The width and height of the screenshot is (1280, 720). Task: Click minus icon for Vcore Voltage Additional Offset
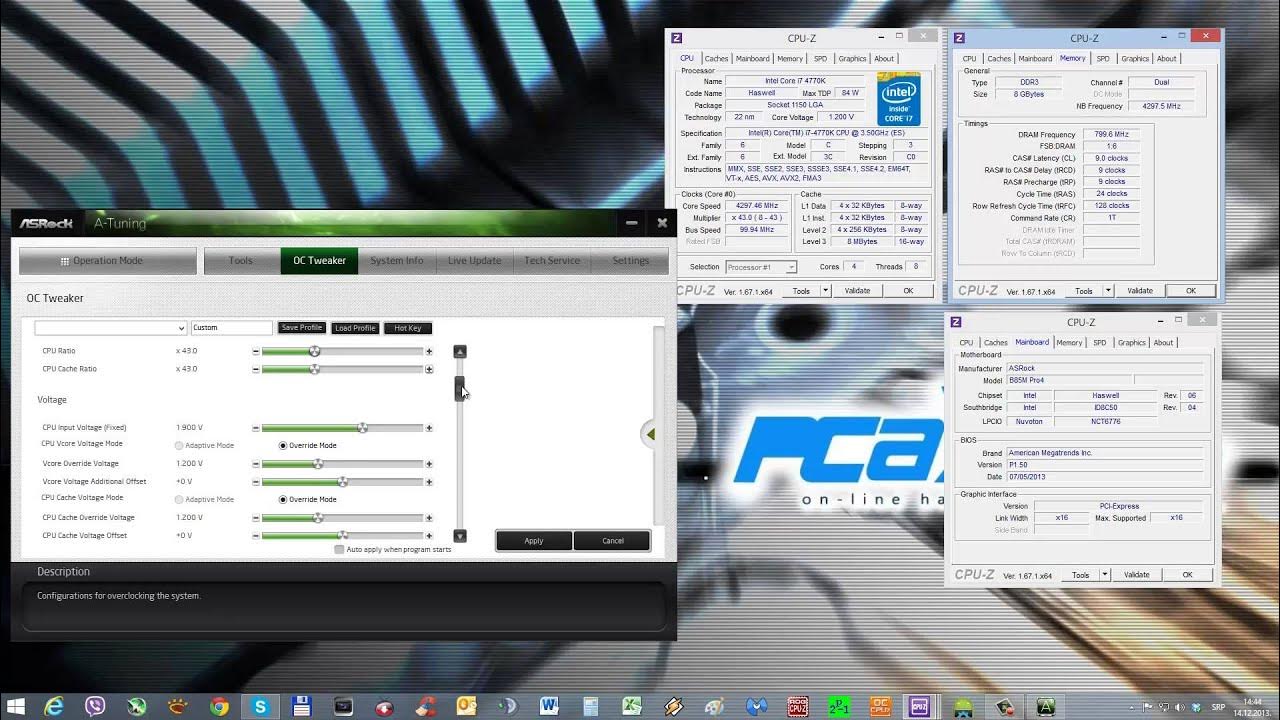[x=256, y=482]
